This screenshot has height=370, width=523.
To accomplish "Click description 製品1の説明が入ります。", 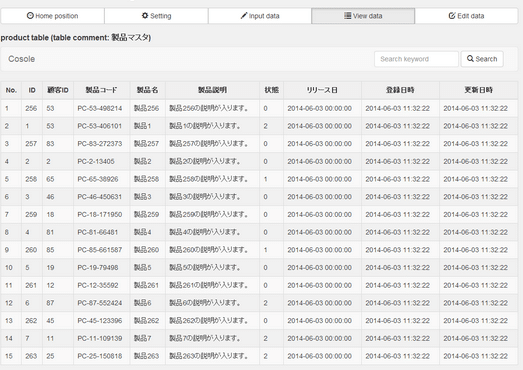I will pyautogui.click(x=205, y=126).
